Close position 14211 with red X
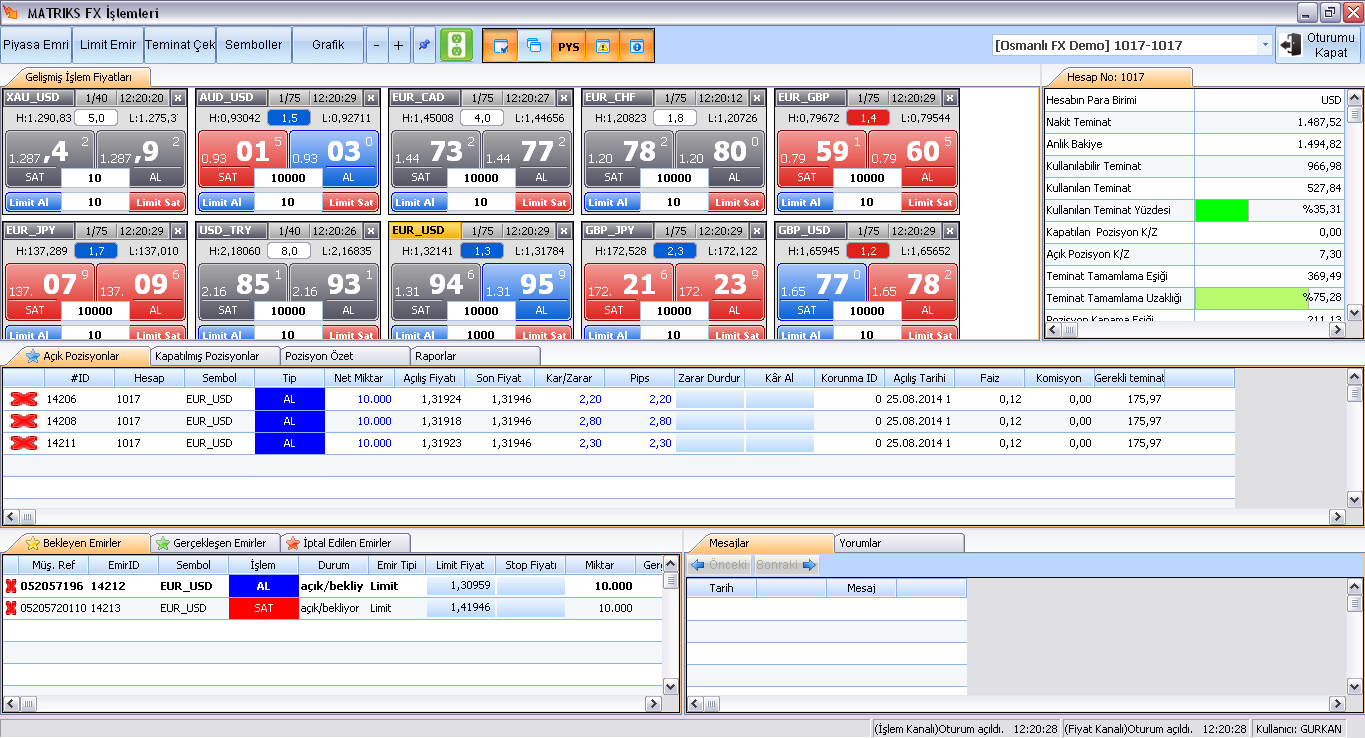This screenshot has width=1365, height=738. click(x=24, y=443)
